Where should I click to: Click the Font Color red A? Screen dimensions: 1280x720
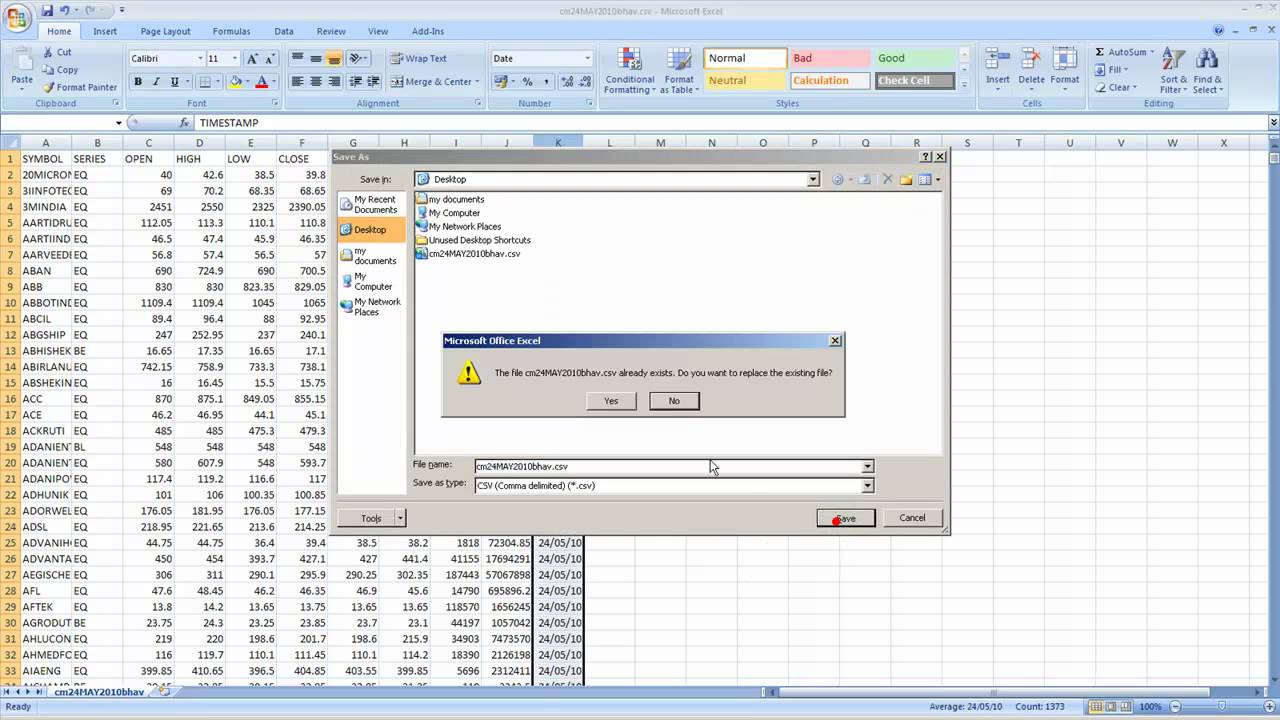(262, 82)
